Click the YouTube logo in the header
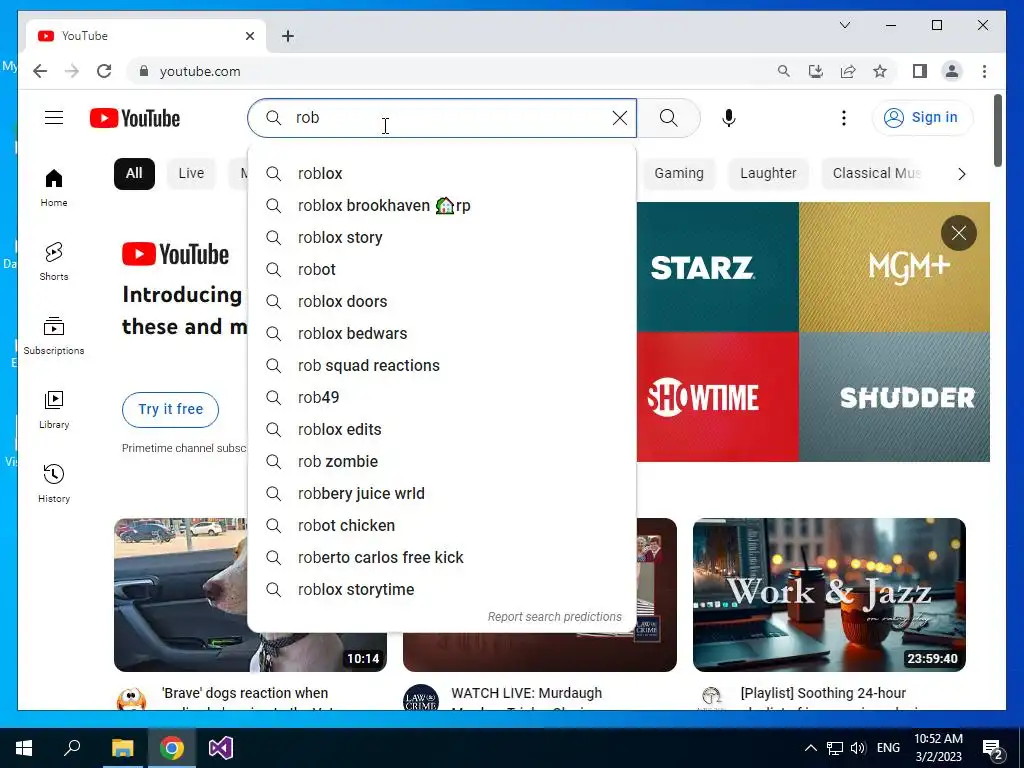 click(135, 118)
